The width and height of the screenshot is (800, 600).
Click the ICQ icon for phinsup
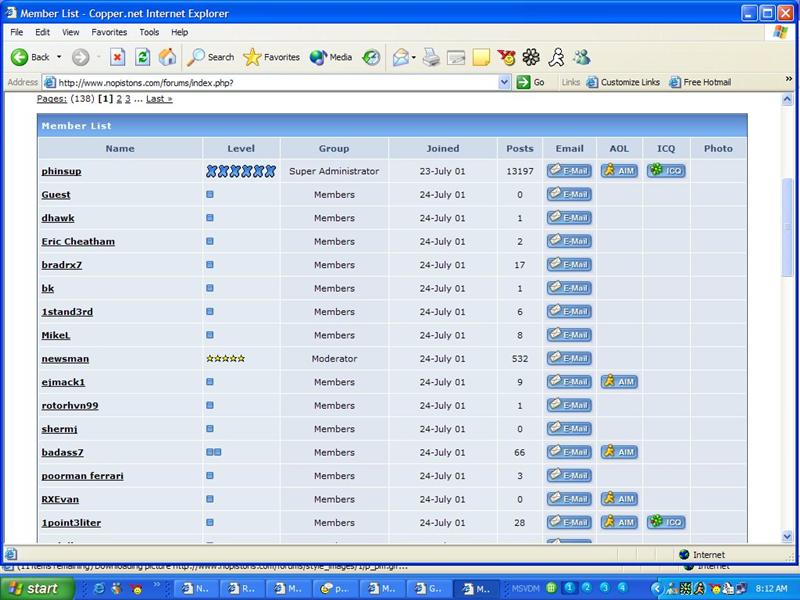coord(666,171)
